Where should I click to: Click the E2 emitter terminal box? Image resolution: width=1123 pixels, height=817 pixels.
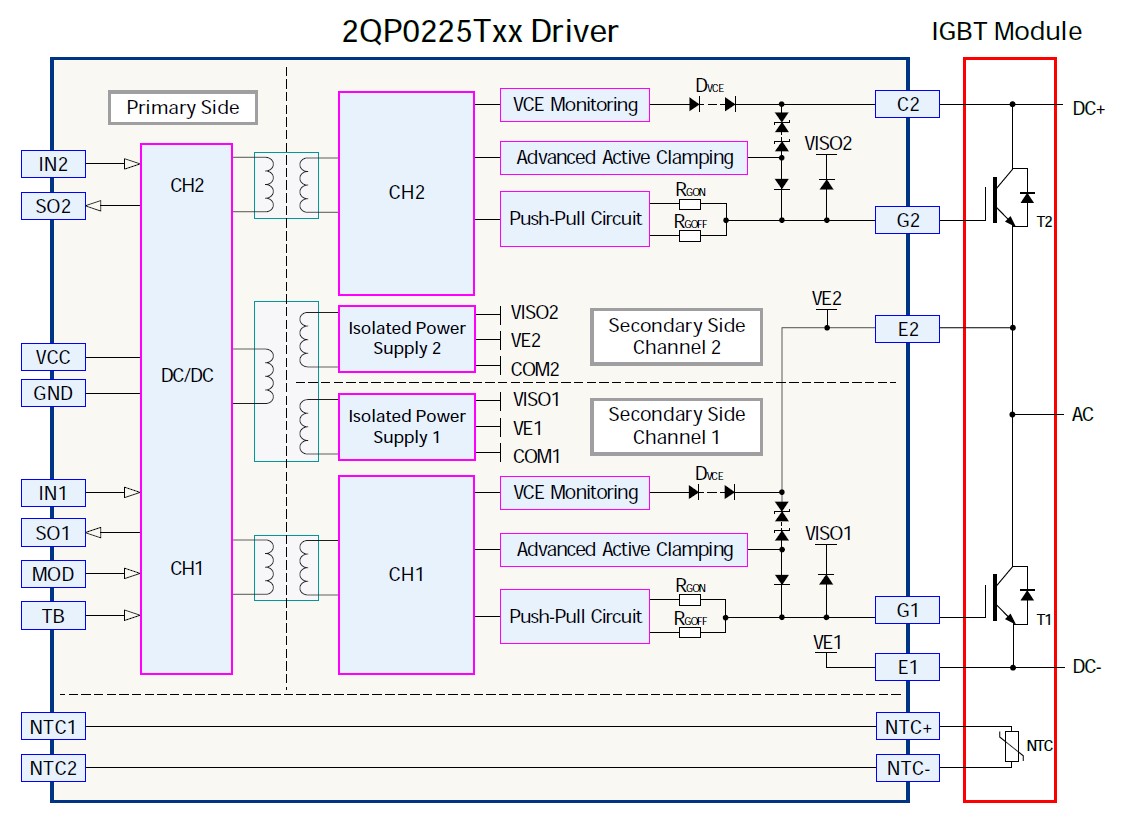(x=907, y=328)
